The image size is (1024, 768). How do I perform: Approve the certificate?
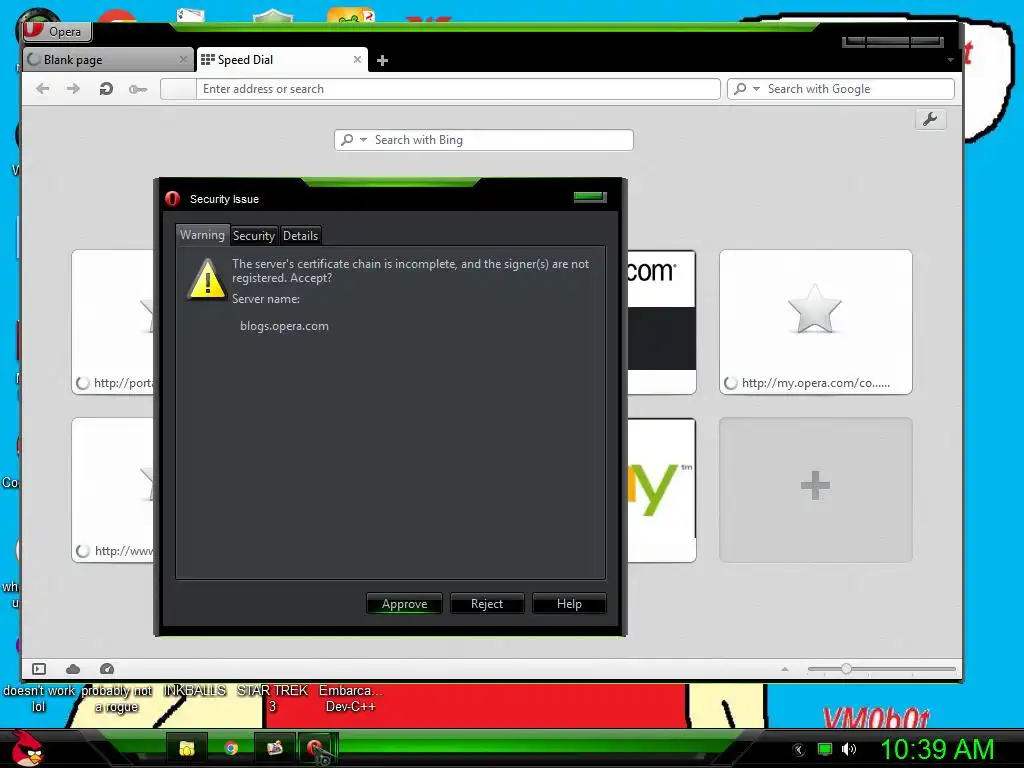[x=404, y=604]
